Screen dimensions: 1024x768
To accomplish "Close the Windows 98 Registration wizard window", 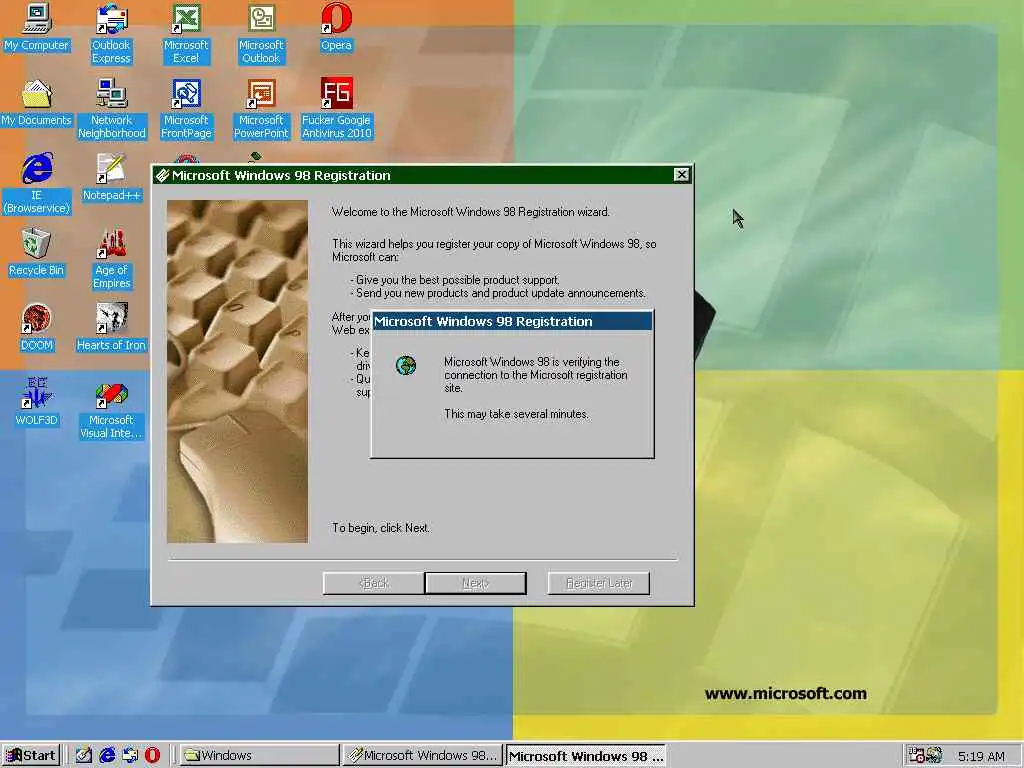I will click(681, 174).
